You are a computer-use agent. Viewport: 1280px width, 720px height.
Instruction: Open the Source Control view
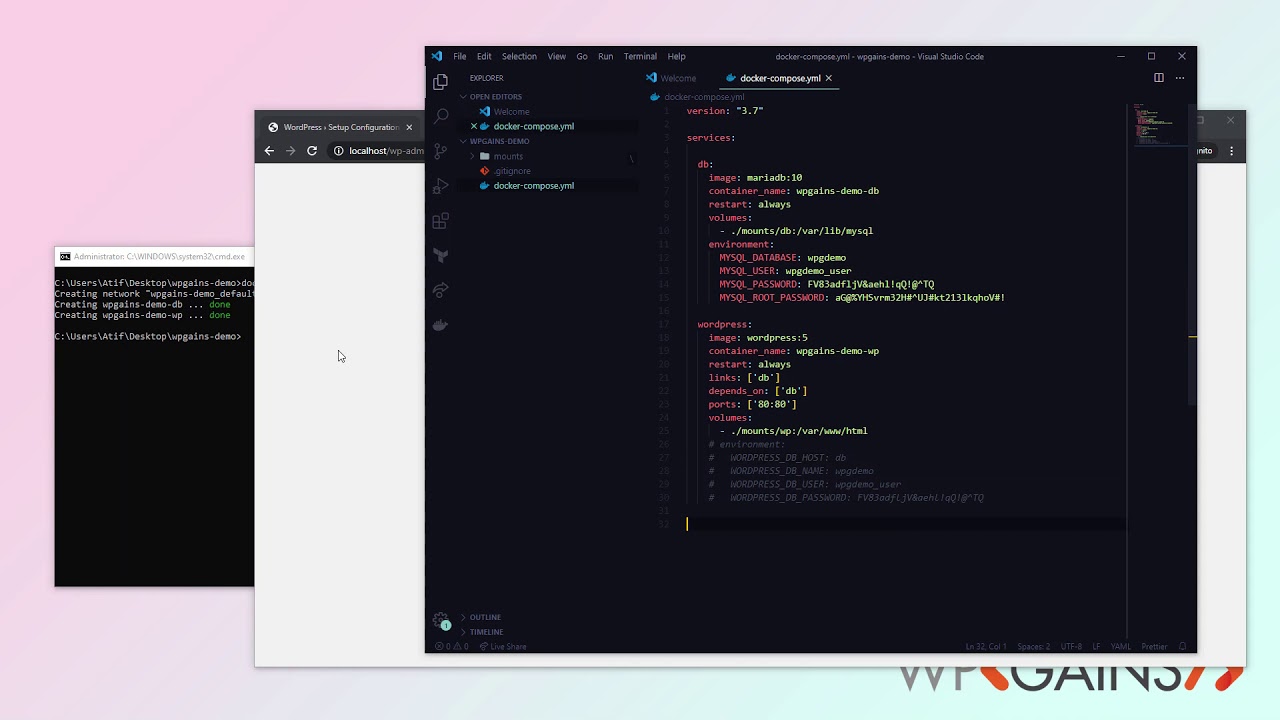point(441,152)
